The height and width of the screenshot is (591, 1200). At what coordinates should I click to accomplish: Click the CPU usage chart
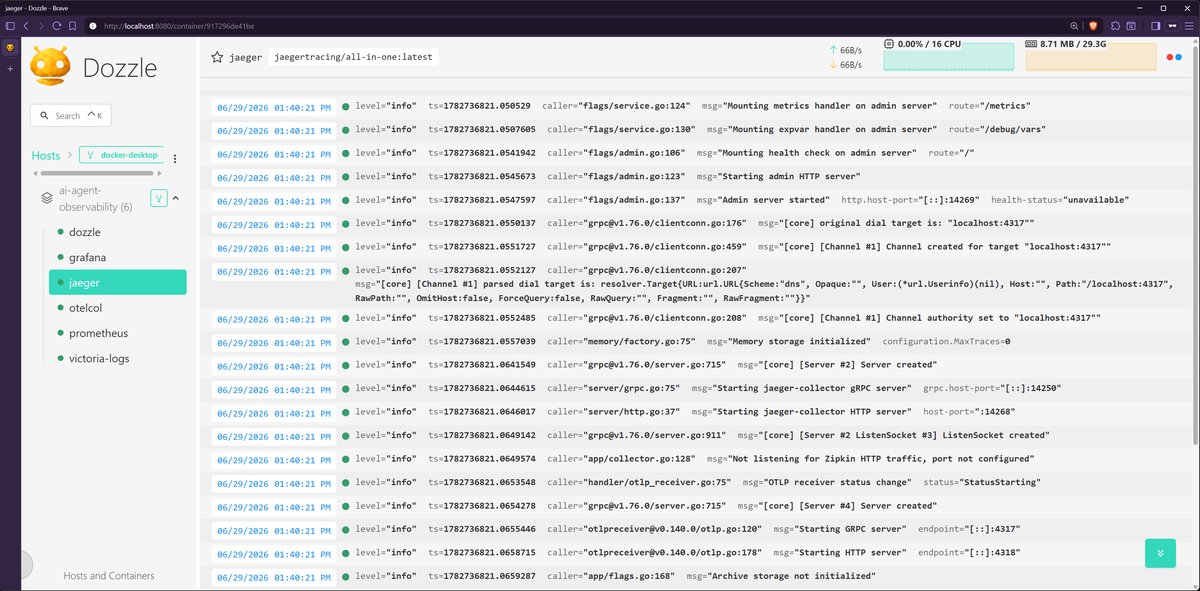949,57
